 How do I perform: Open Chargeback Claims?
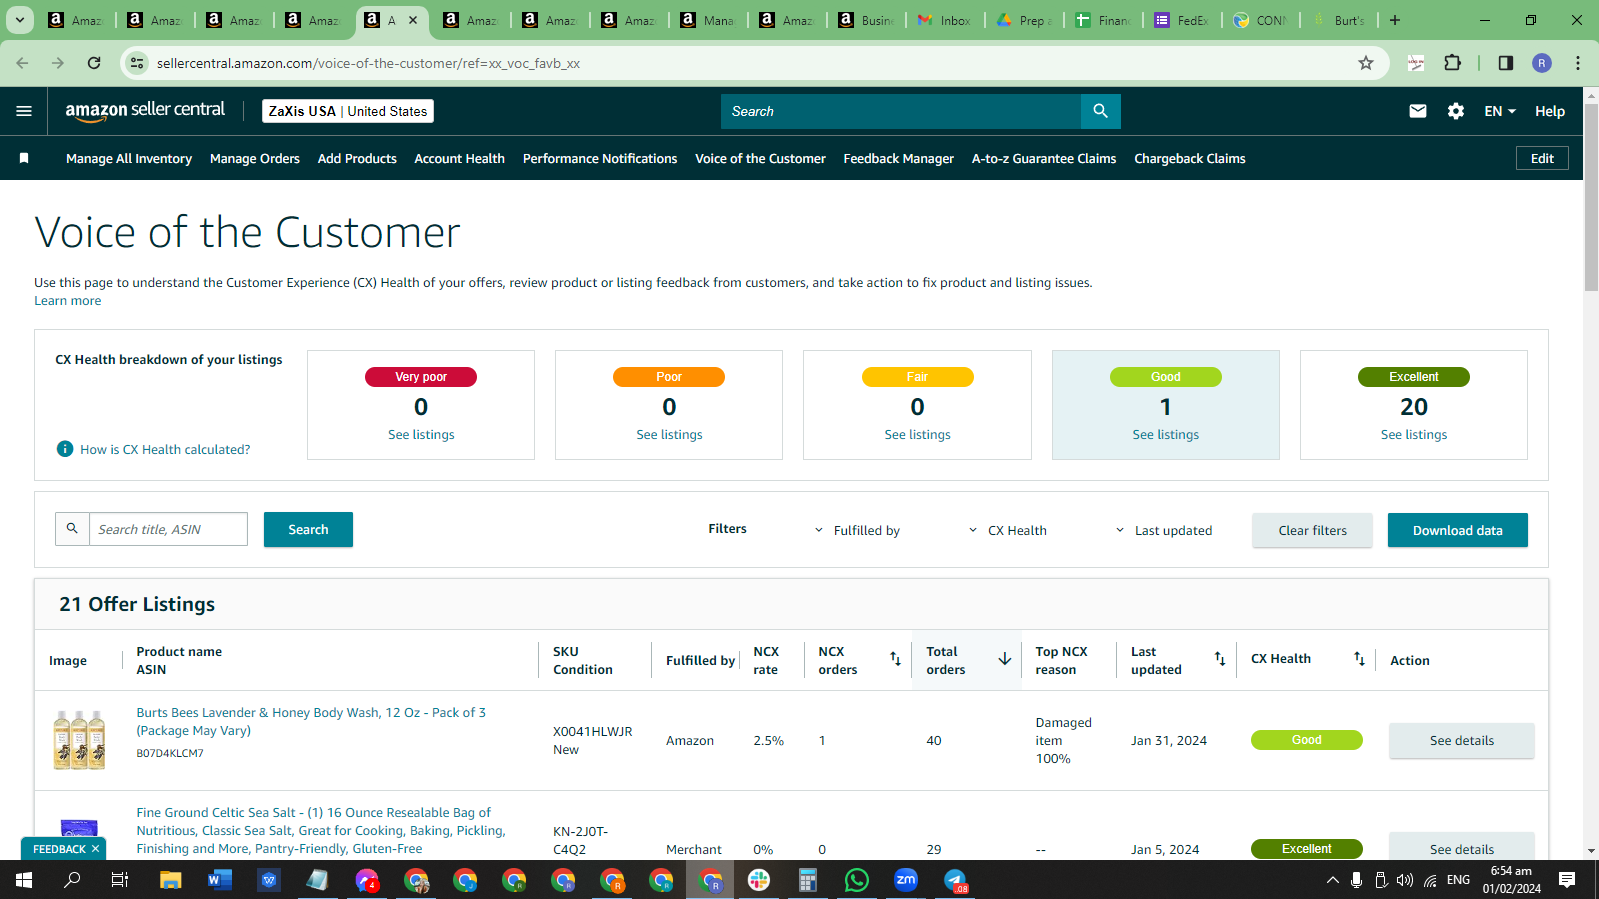point(1190,158)
